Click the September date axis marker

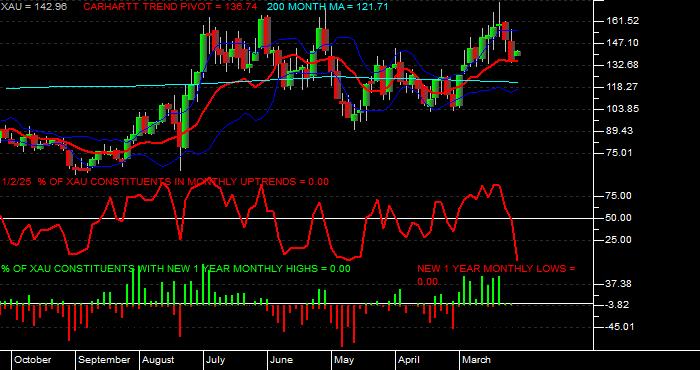coord(104,360)
